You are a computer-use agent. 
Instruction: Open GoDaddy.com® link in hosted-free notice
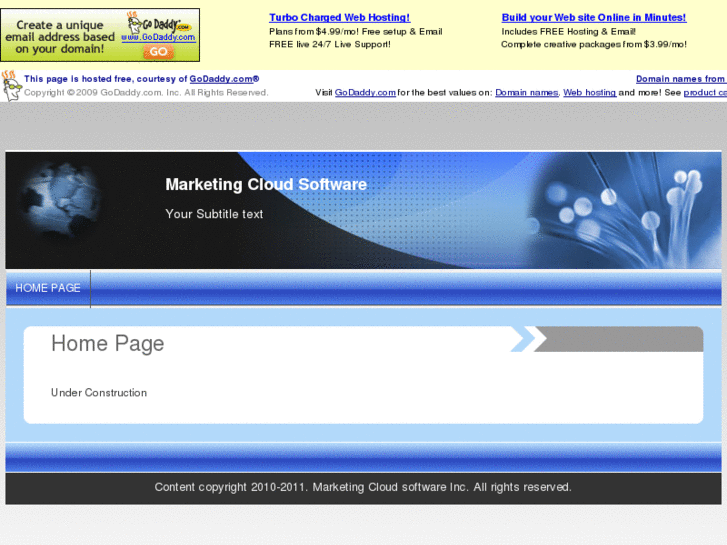pyautogui.click(x=224, y=79)
